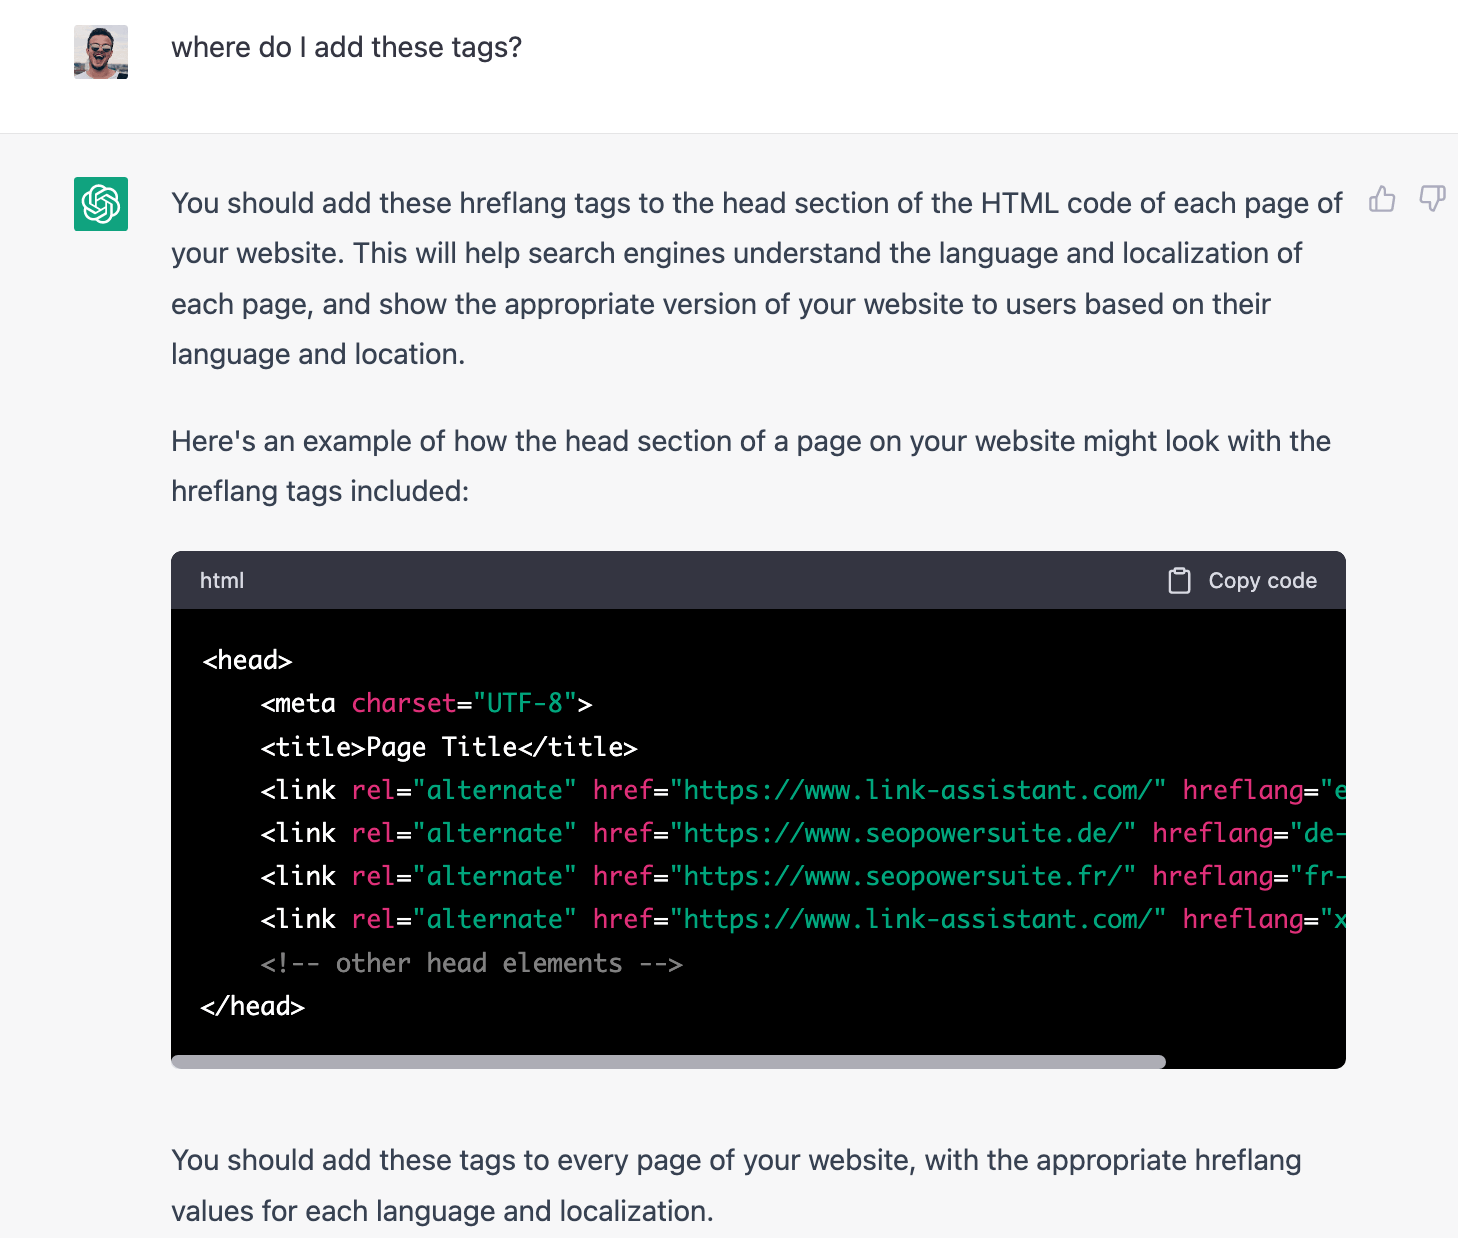This screenshot has width=1458, height=1238.
Task: Select the html language label on the code header
Action: coord(221,580)
